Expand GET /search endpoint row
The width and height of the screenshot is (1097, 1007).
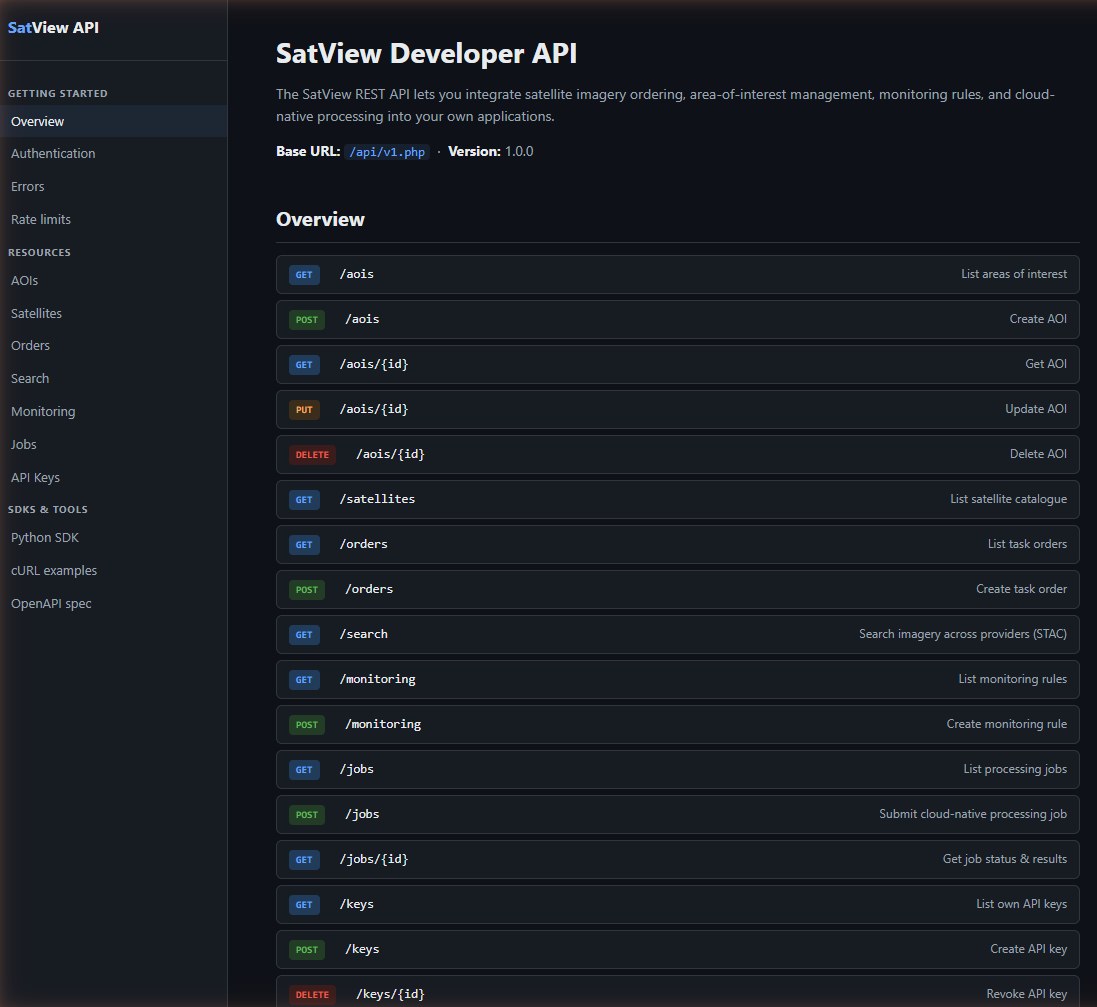[x=677, y=634]
